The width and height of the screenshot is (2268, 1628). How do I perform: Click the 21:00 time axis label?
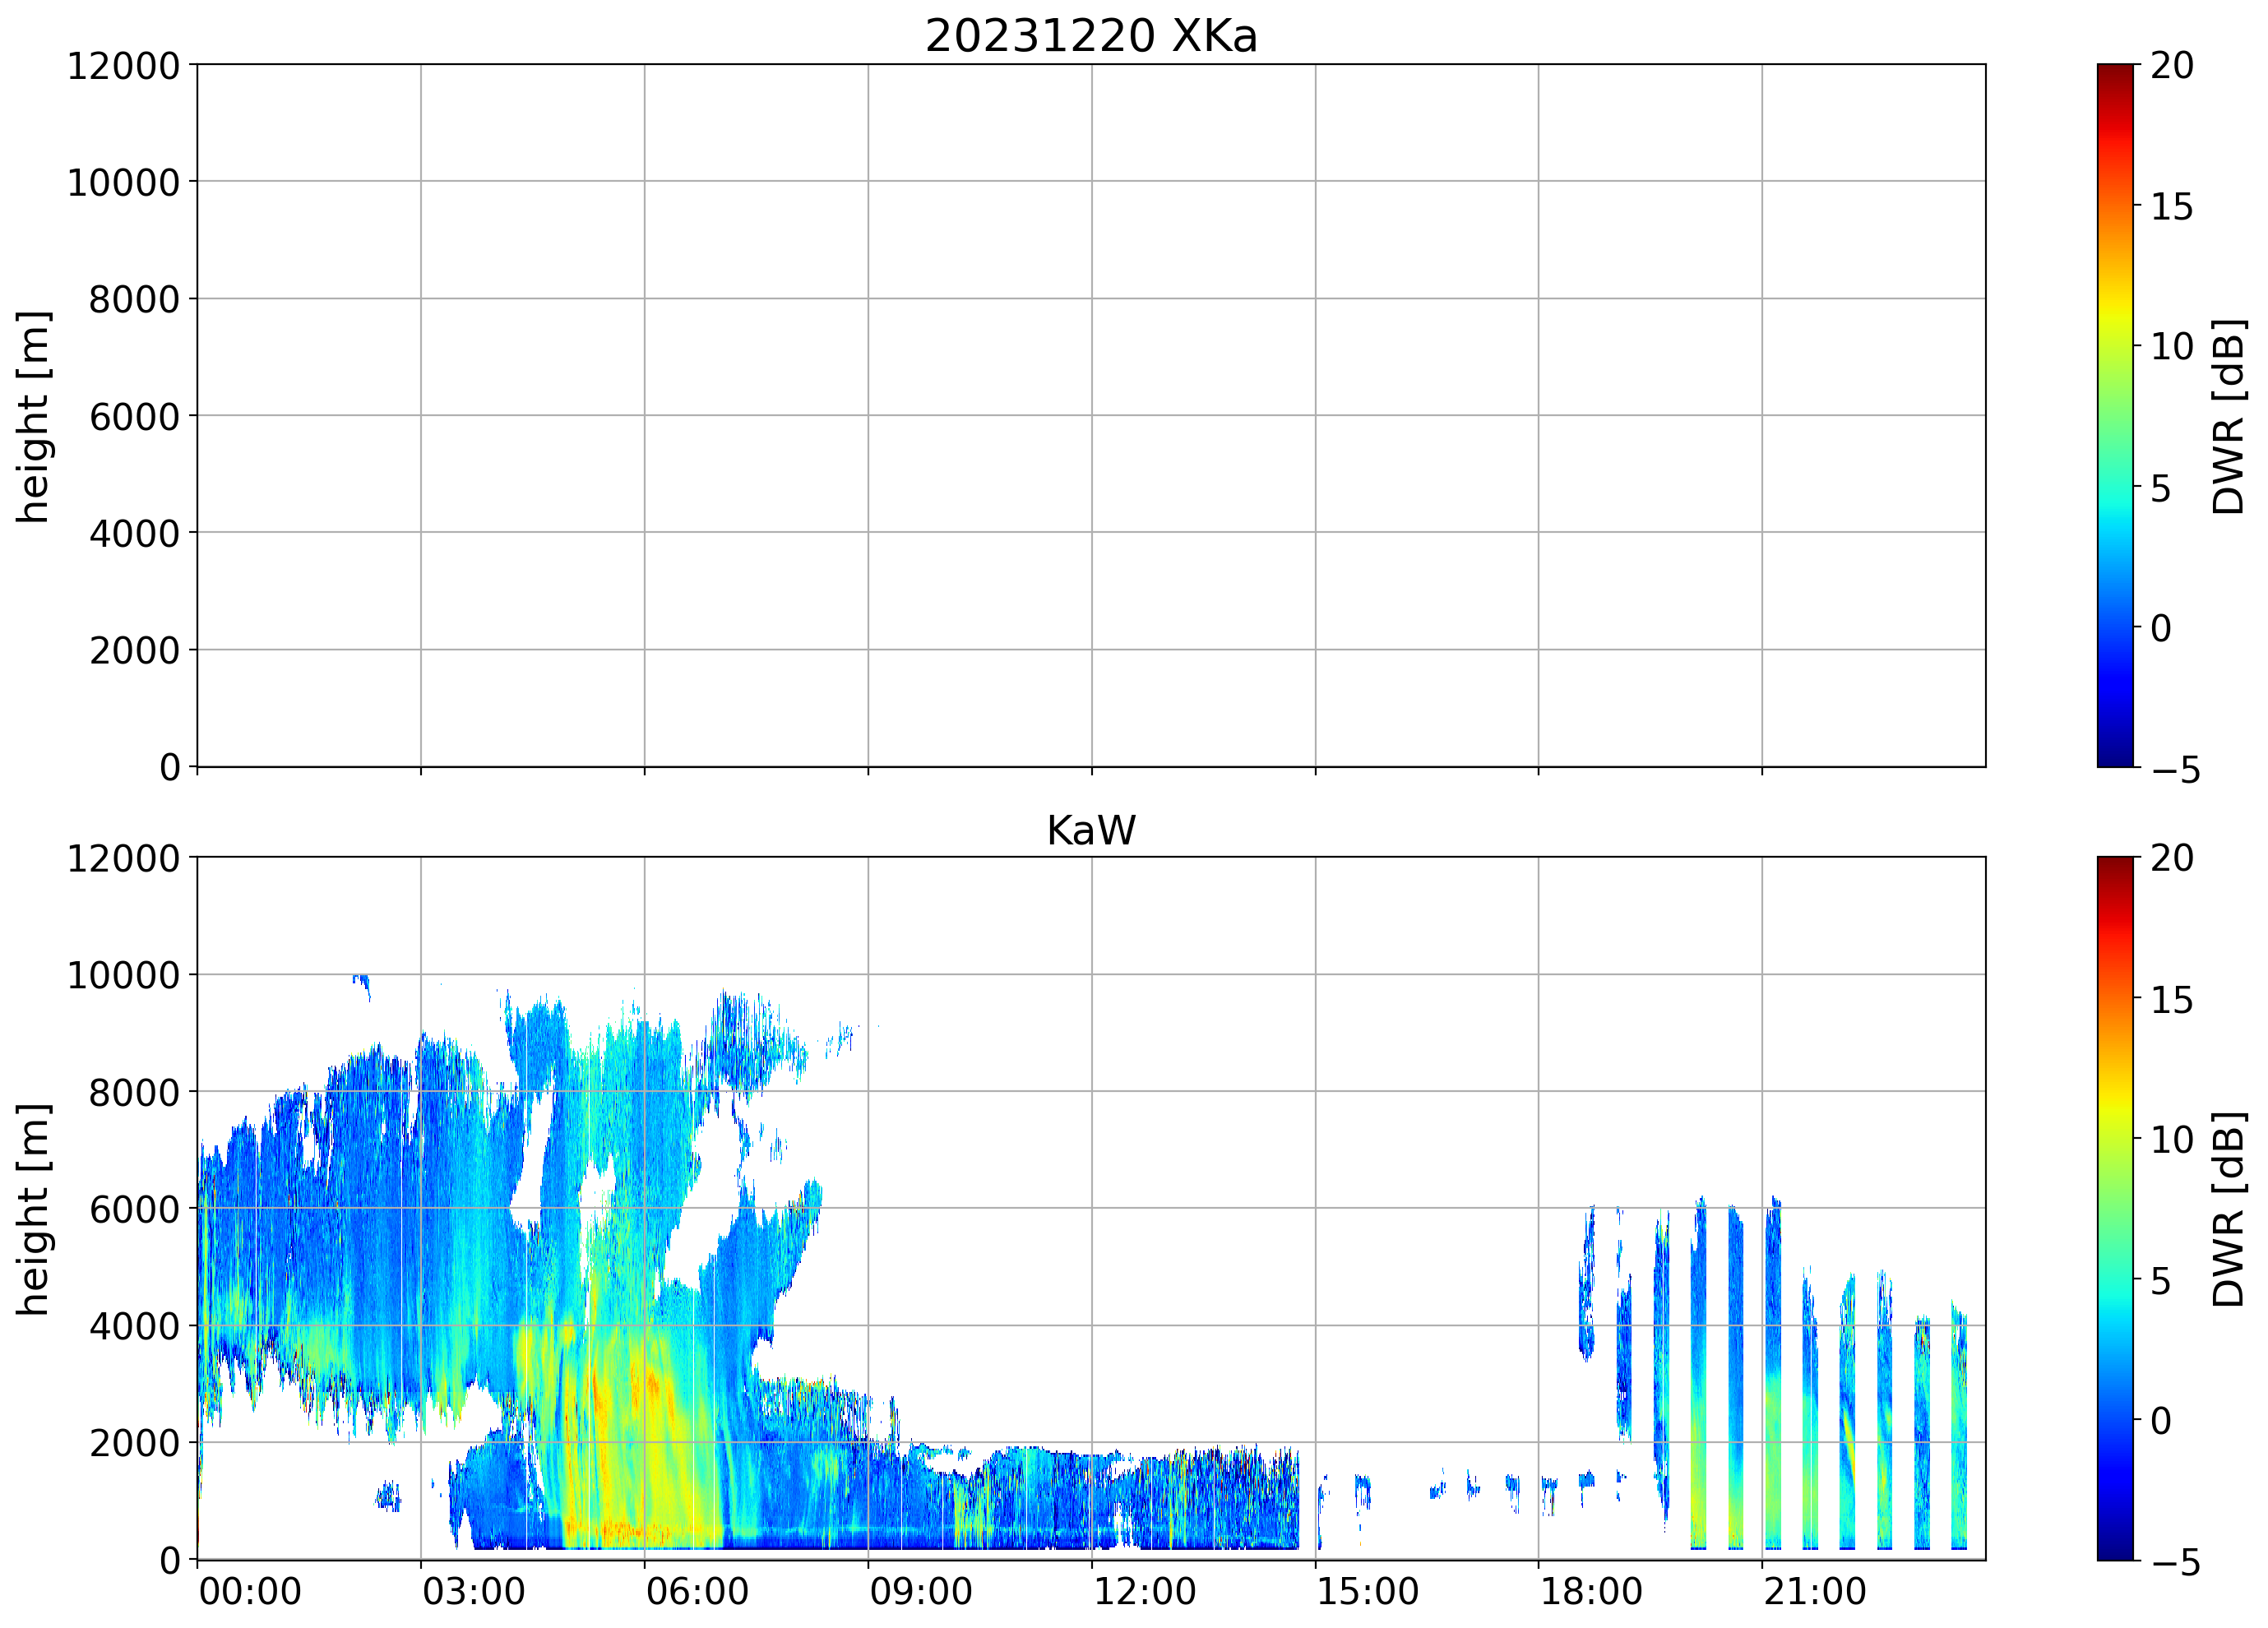tap(1814, 1591)
